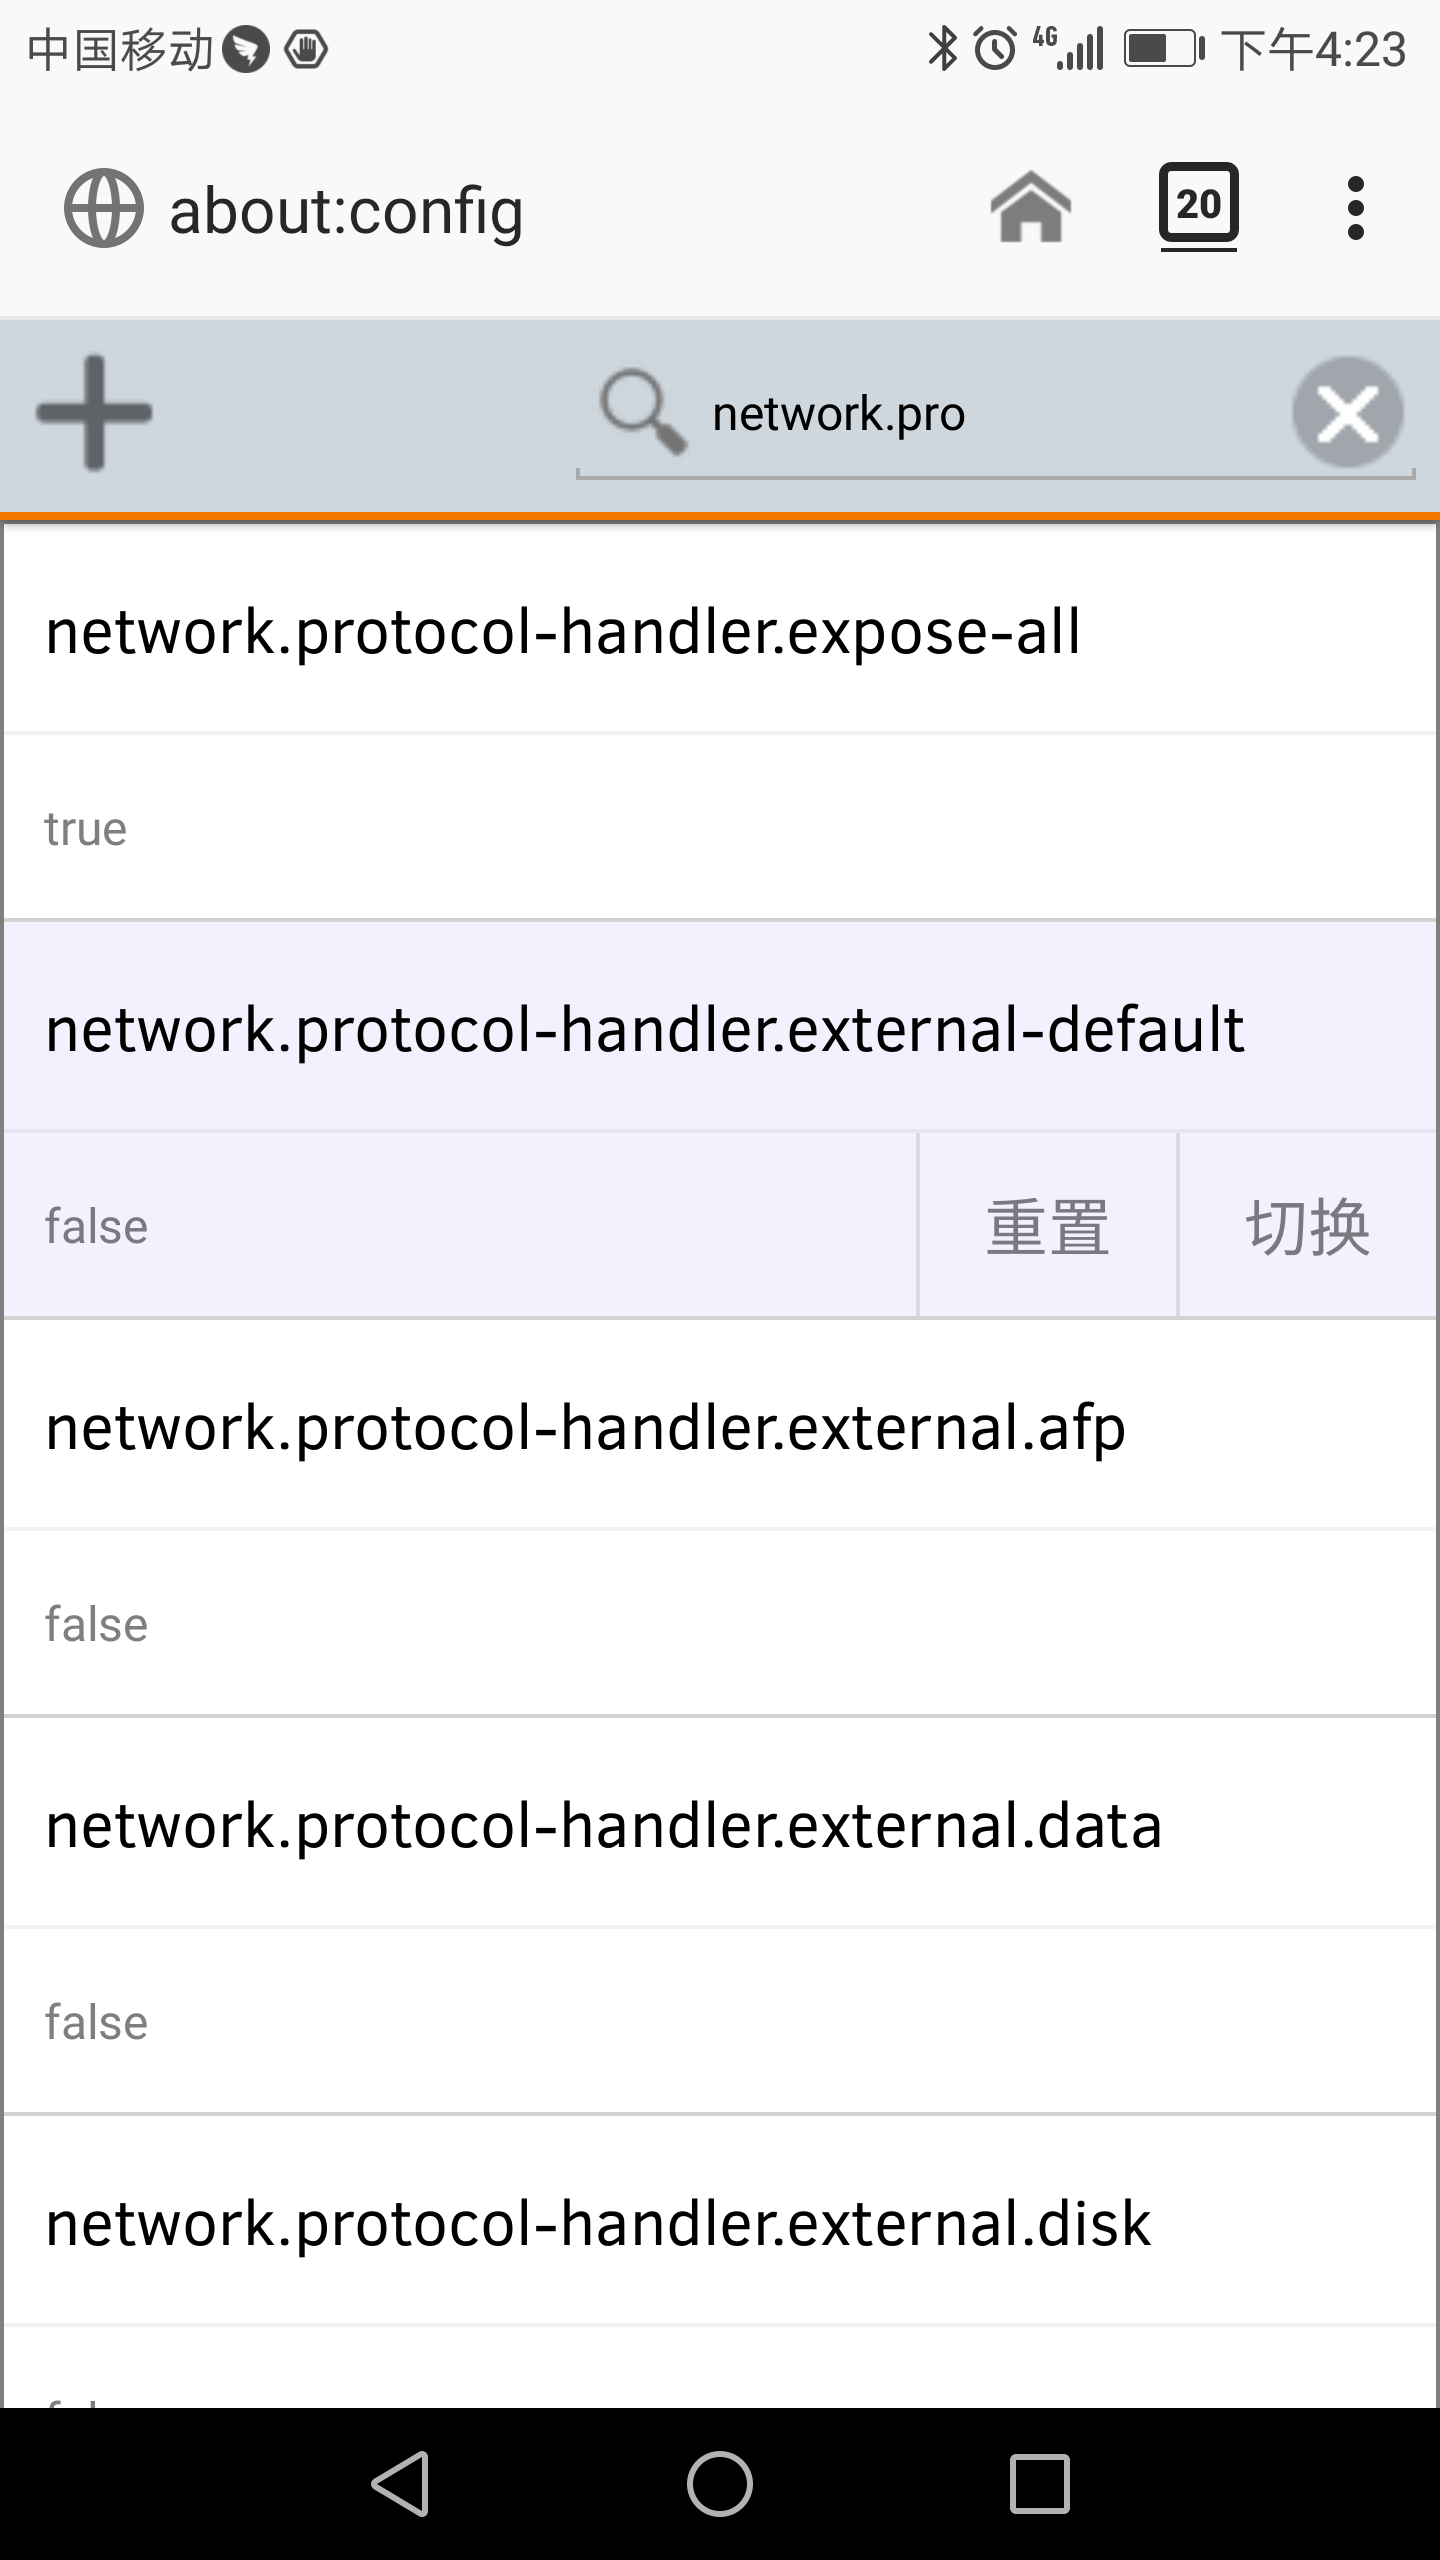Select the network.protocol-handler.external.afp preference
This screenshot has width=1440, height=2560.
click(720, 1427)
